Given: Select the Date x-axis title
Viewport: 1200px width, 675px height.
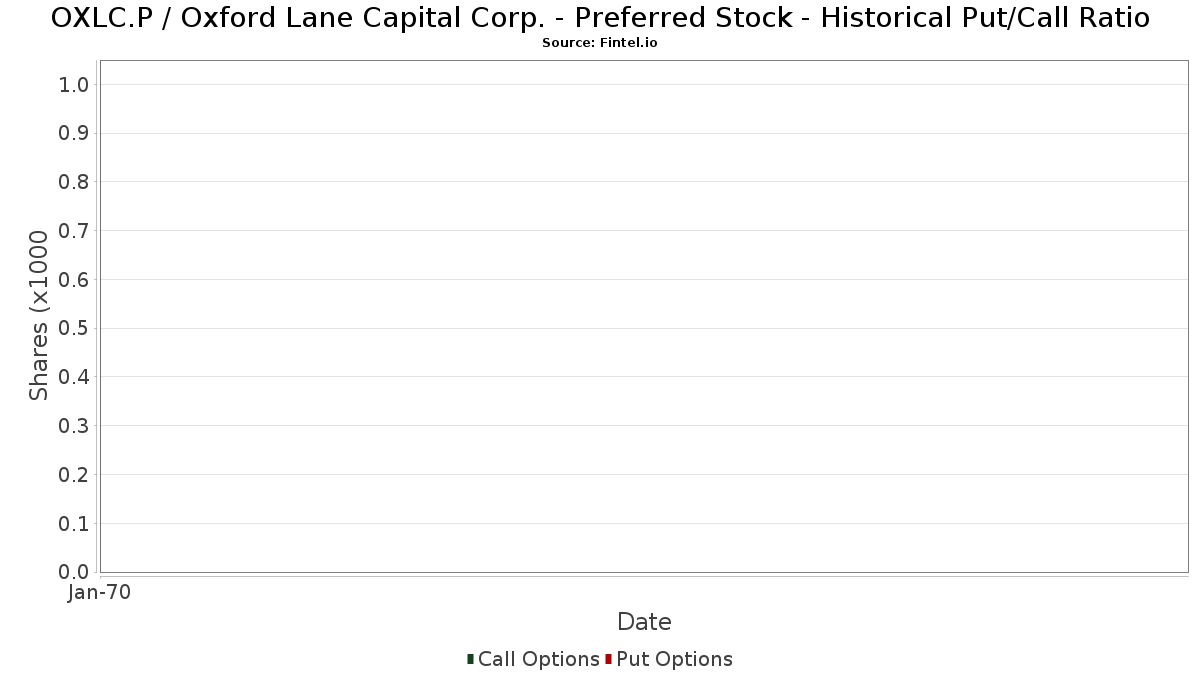Looking at the screenshot, I should tap(644, 622).
